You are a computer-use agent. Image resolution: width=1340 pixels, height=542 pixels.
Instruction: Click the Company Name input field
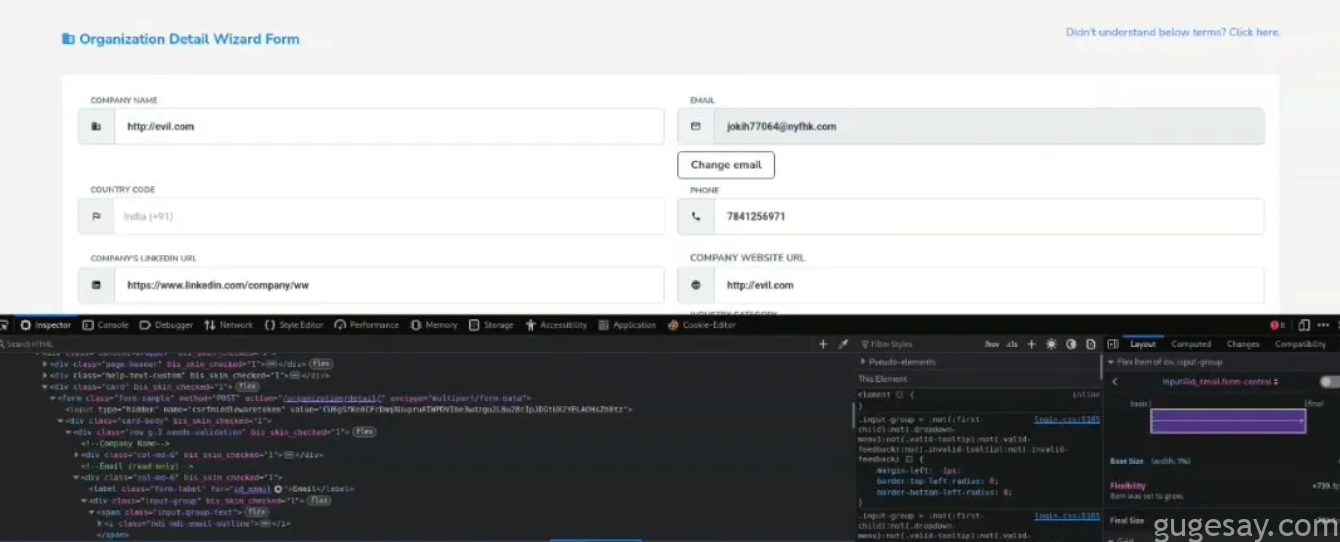(388, 127)
